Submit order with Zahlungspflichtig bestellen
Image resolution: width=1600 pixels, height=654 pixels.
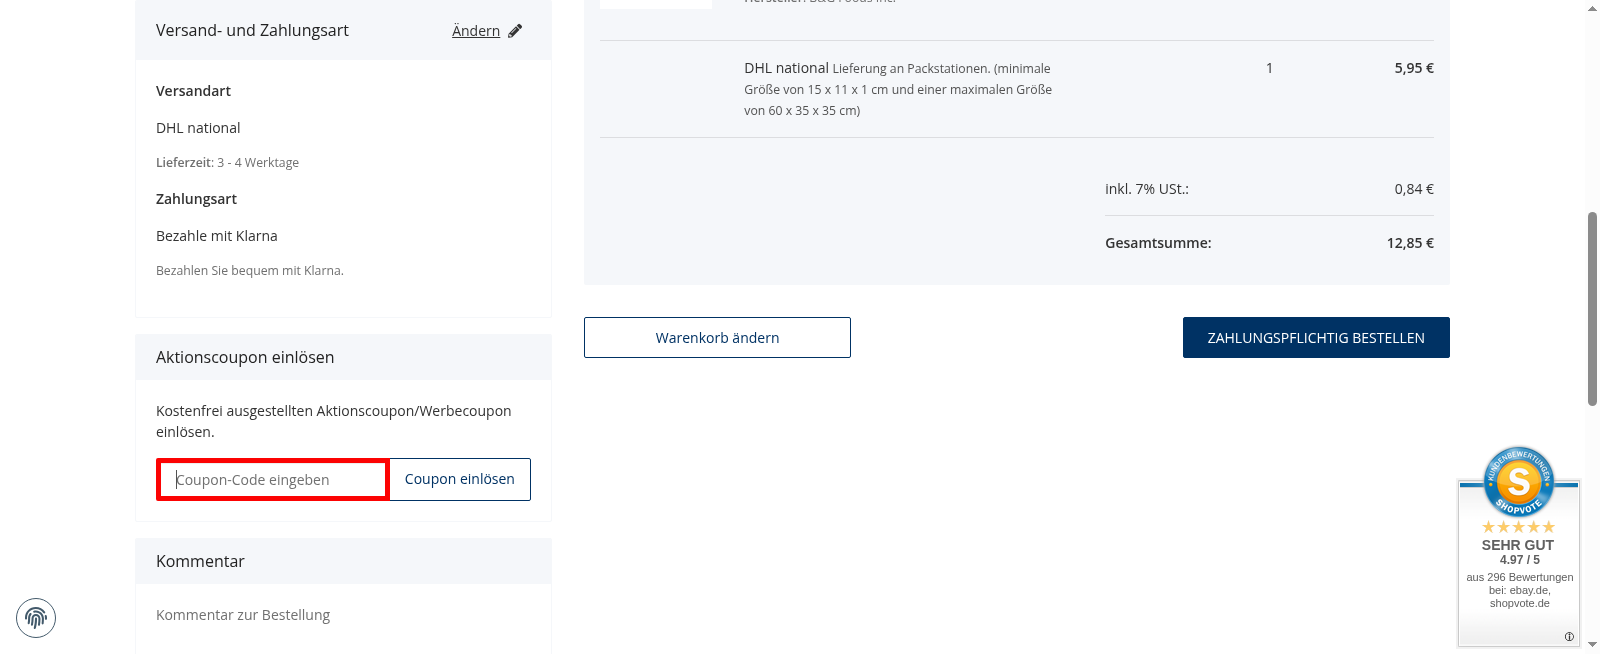click(1316, 338)
